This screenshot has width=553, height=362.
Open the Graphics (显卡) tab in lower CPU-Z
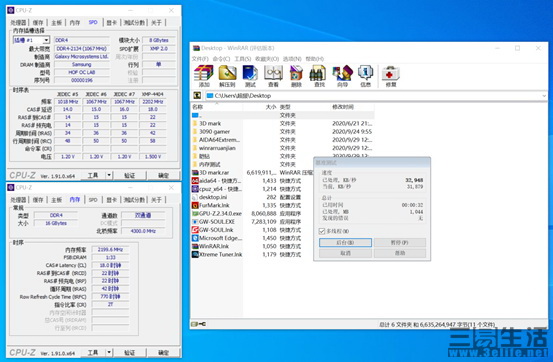click(x=111, y=200)
